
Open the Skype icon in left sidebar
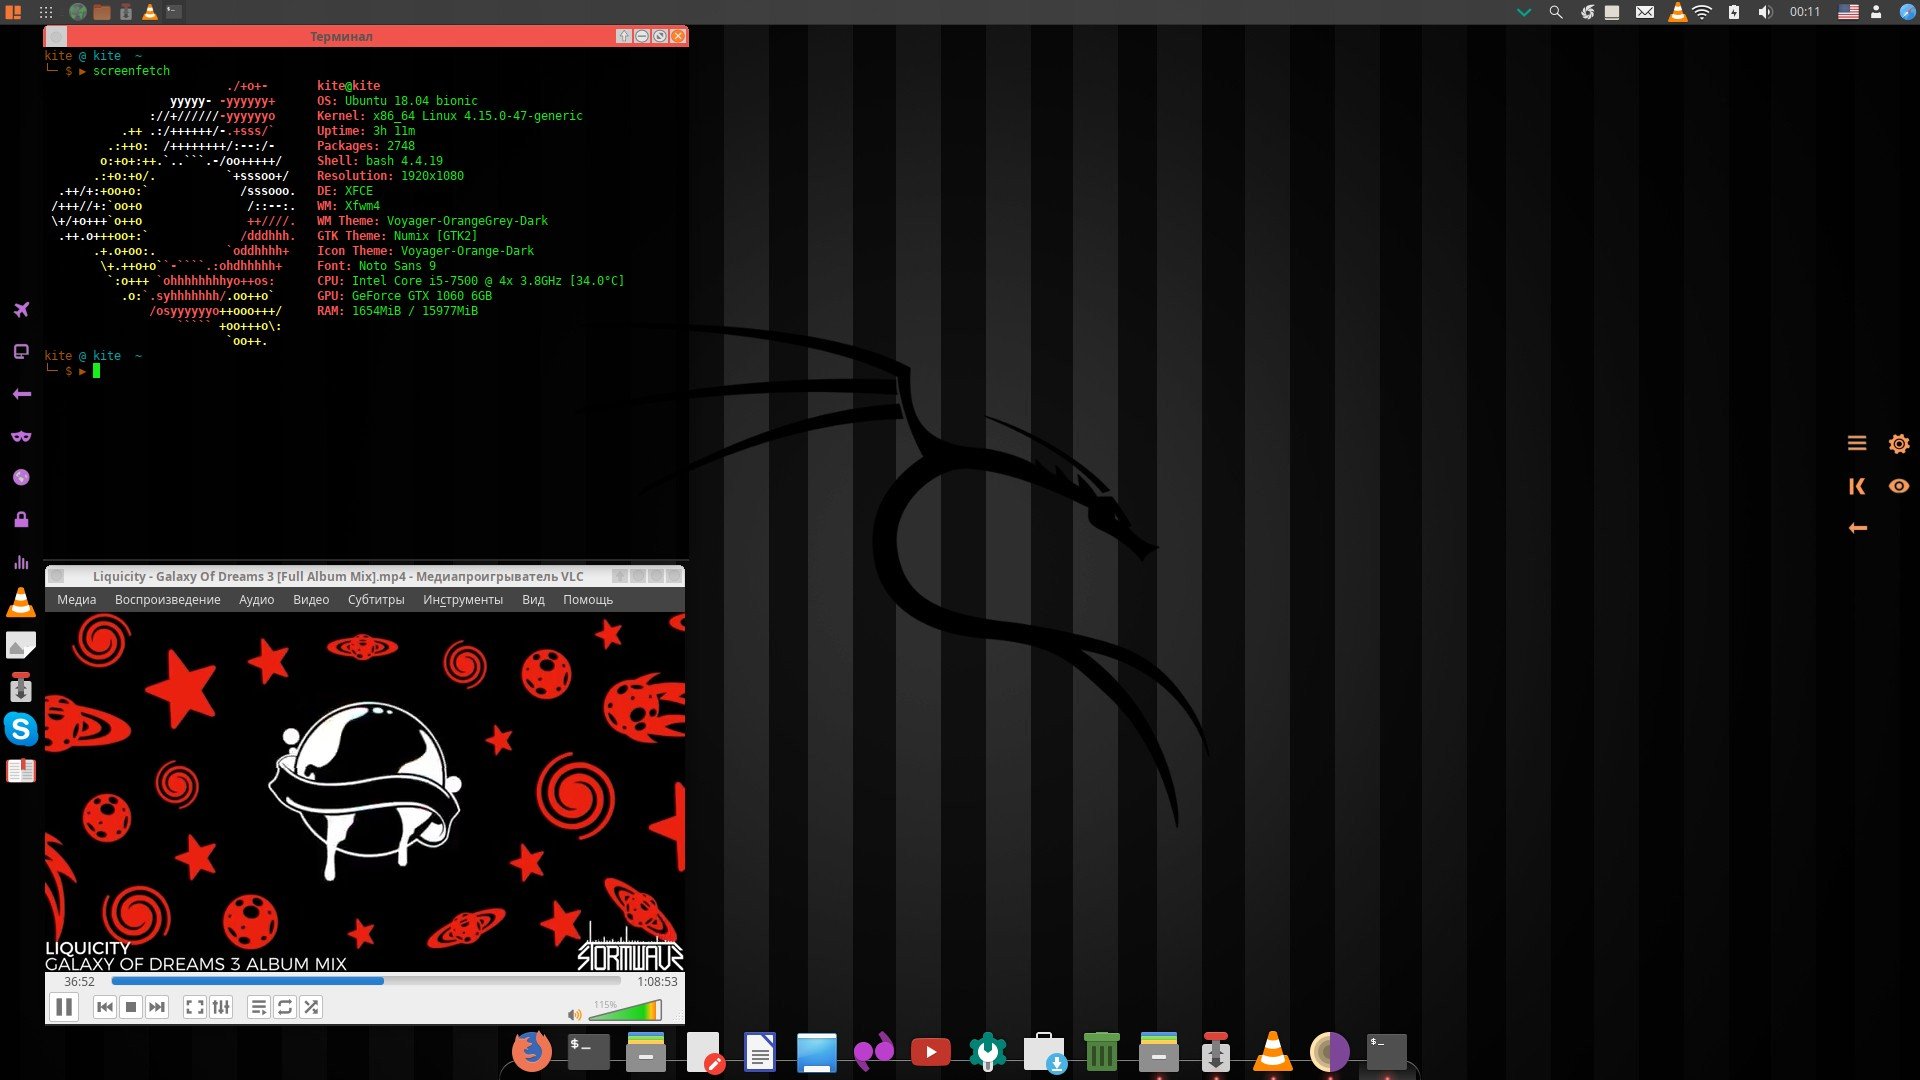[x=21, y=729]
